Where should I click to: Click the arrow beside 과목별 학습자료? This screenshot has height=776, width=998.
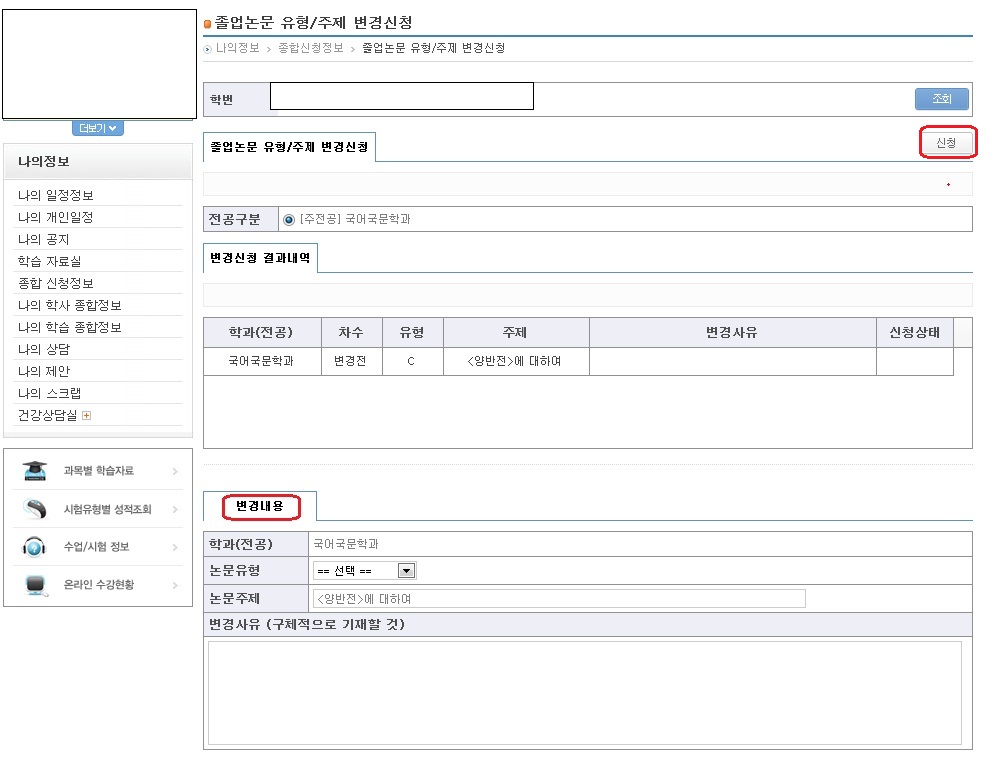[x=175, y=471]
